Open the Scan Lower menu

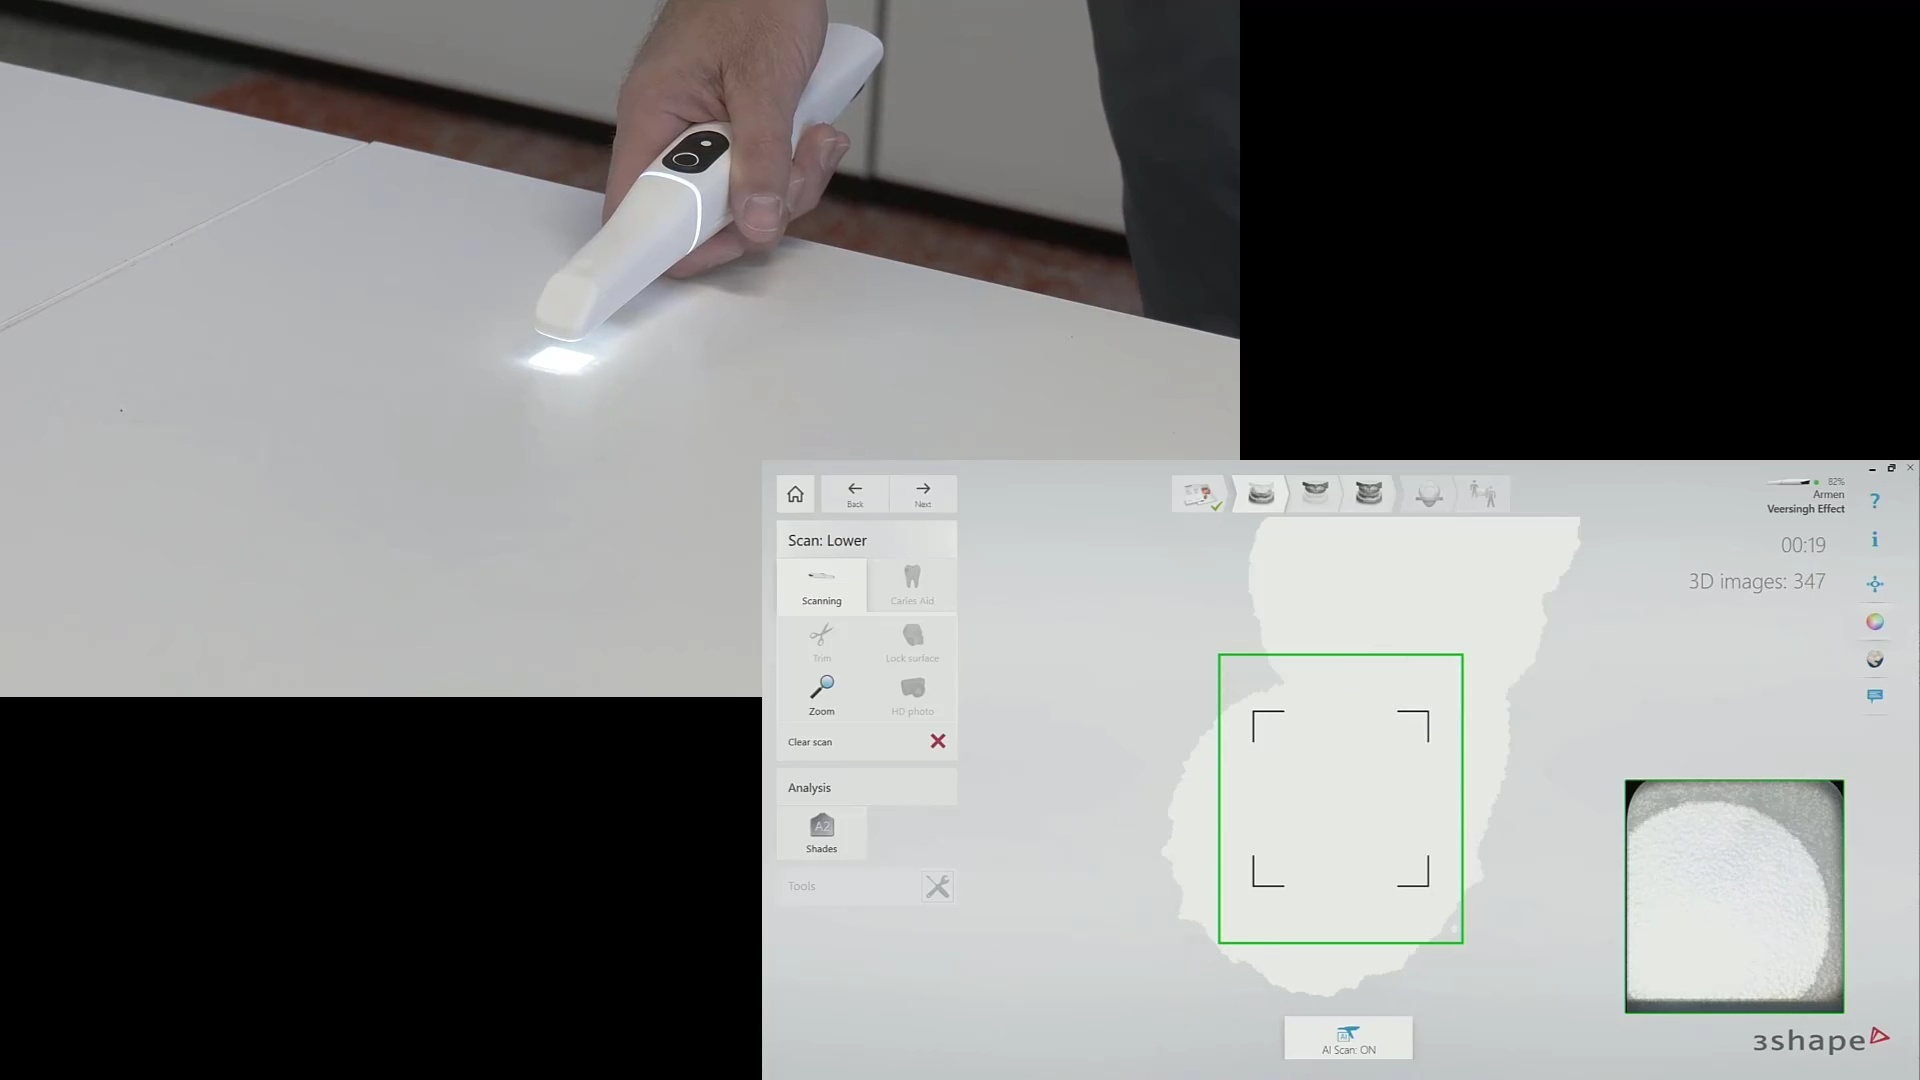(x=828, y=539)
